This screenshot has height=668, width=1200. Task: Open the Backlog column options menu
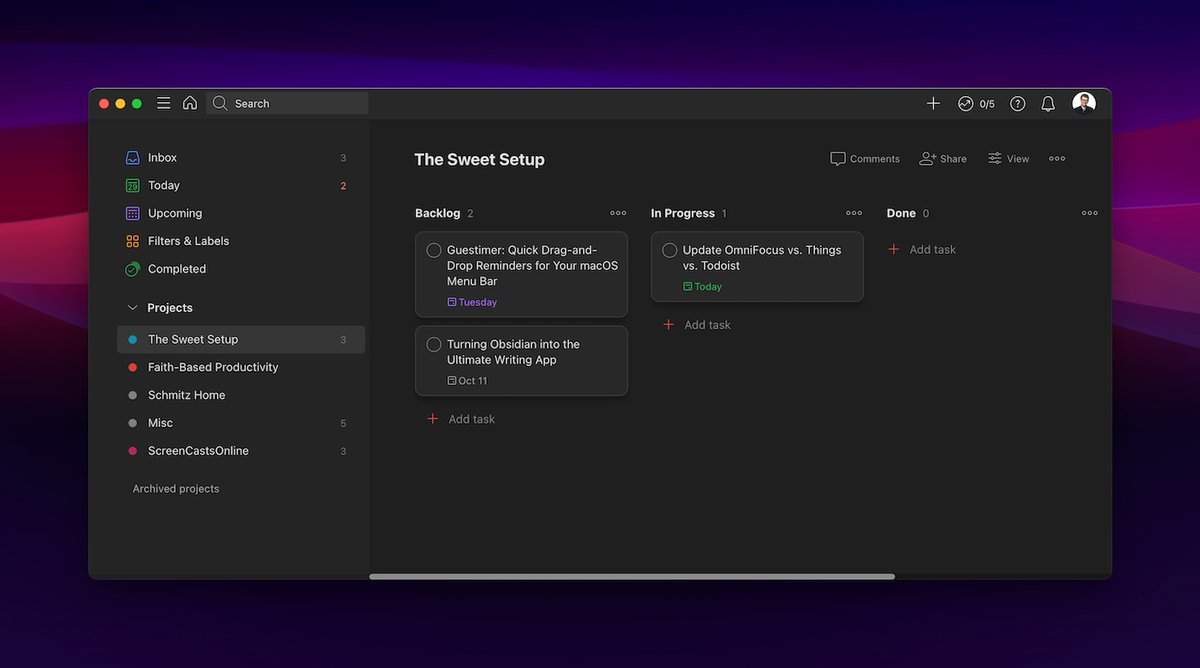[618, 213]
